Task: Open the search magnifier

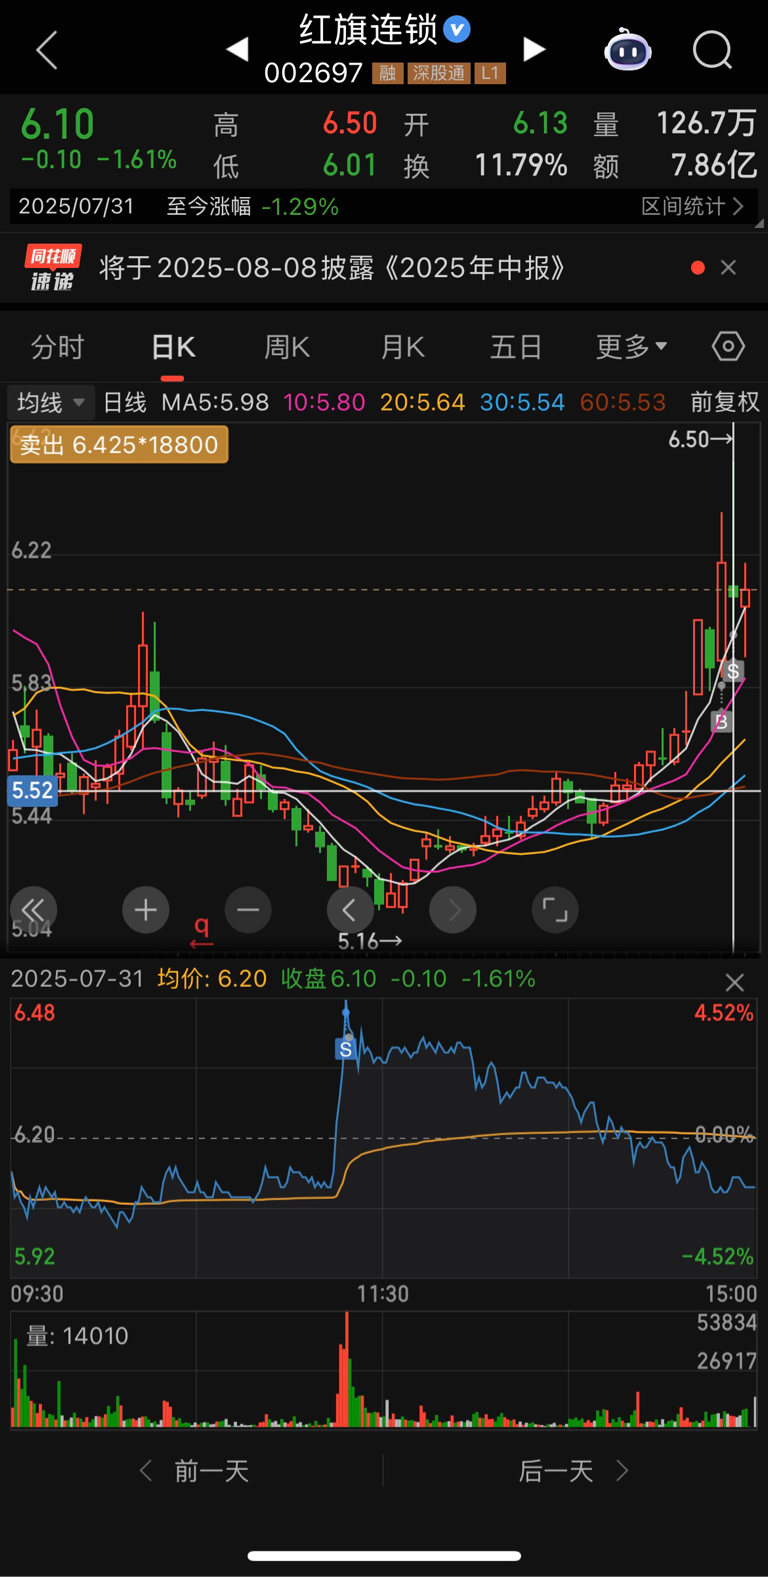Action: click(x=713, y=49)
